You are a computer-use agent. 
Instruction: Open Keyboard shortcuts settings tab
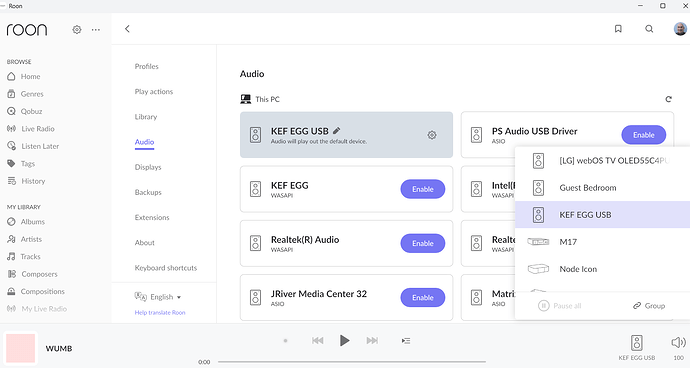pyautogui.click(x=166, y=268)
